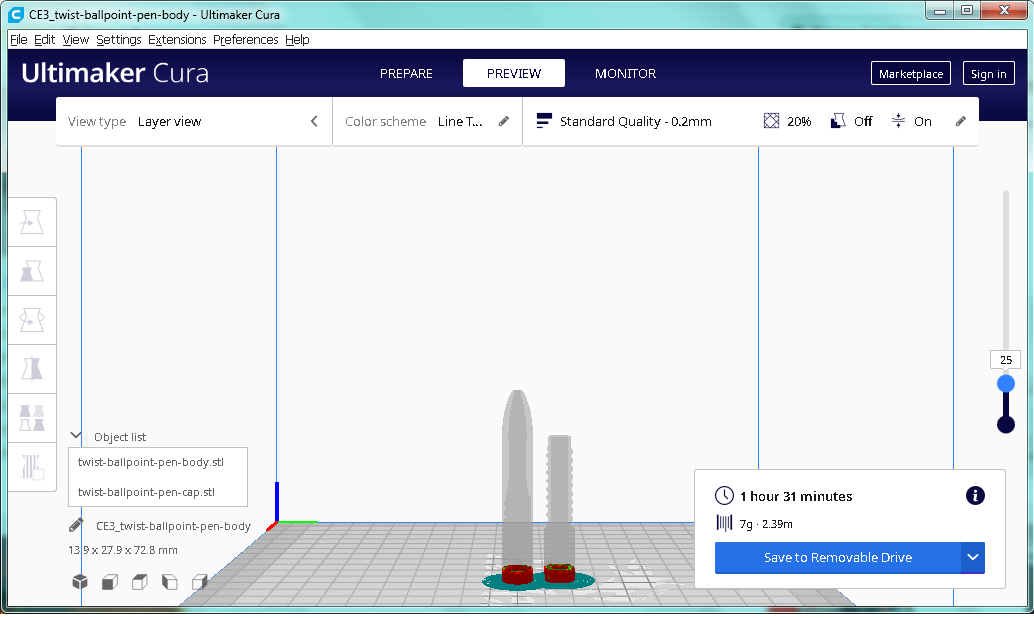Click the adhesion On icon

click(x=898, y=121)
